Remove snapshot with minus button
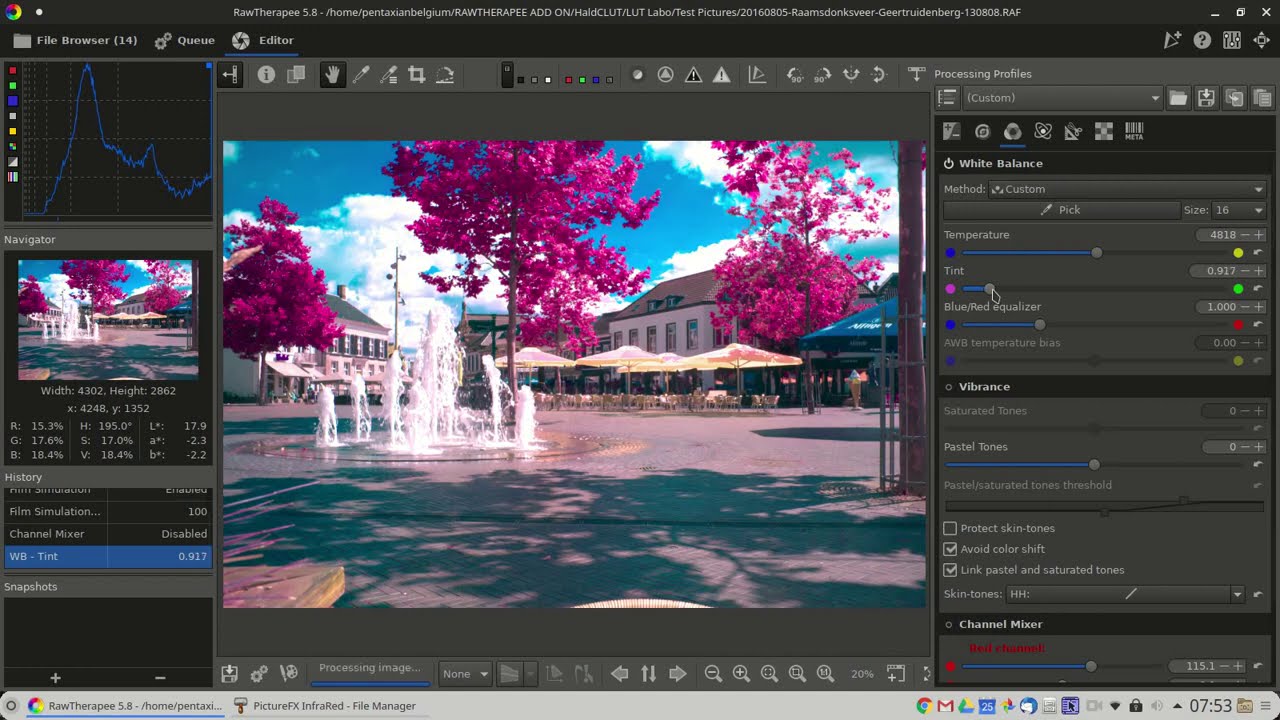Image resolution: width=1280 pixels, height=720 pixels. [x=160, y=677]
